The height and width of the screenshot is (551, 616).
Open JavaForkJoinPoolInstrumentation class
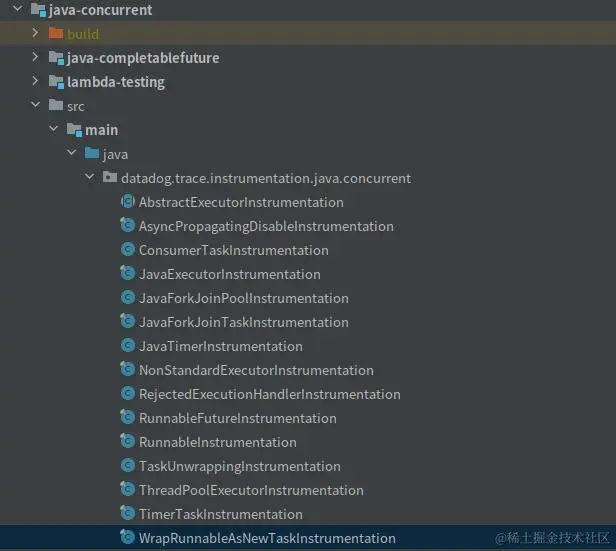[244, 298]
